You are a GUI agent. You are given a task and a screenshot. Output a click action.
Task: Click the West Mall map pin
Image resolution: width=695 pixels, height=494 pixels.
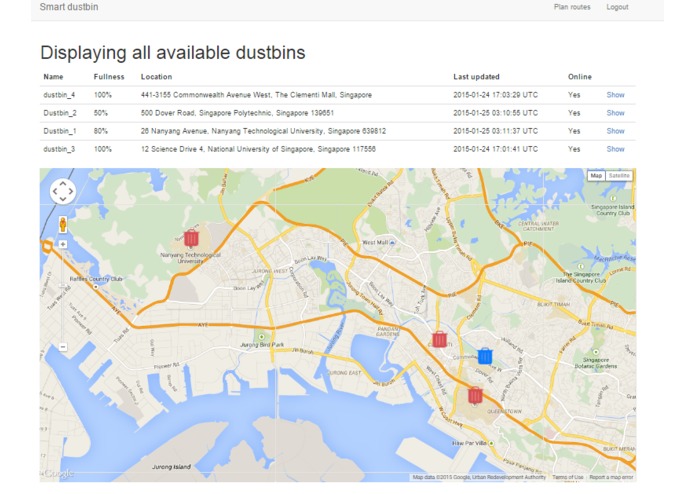[392, 242]
